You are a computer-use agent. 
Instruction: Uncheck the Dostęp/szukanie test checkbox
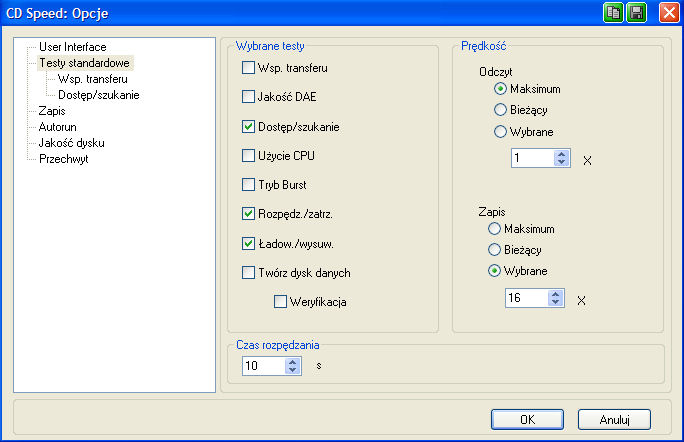[x=248, y=127]
